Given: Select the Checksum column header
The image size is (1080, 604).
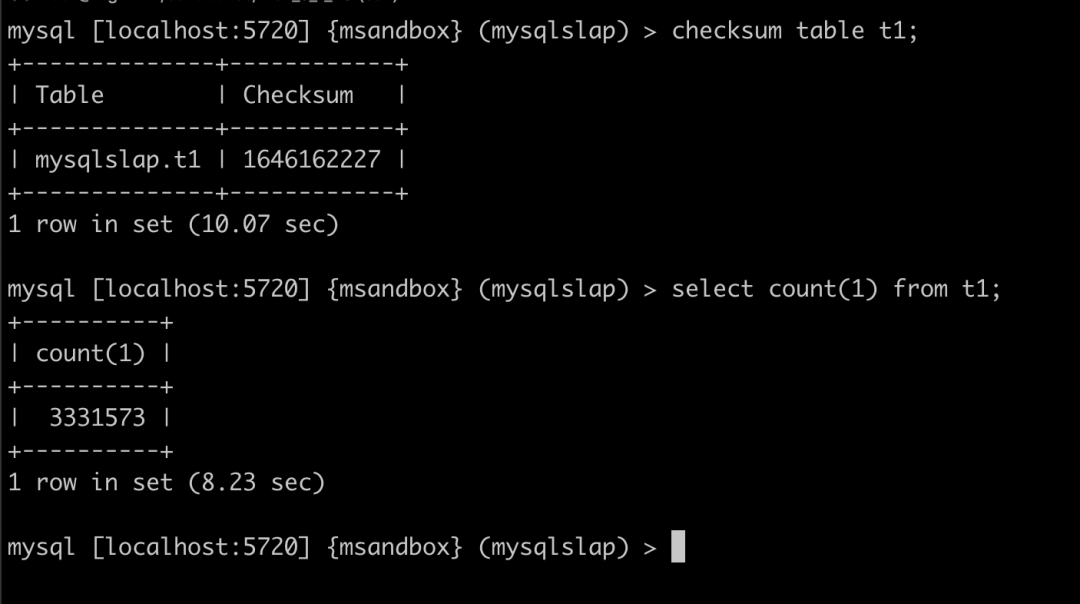Looking at the screenshot, I should tap(298, 95).
